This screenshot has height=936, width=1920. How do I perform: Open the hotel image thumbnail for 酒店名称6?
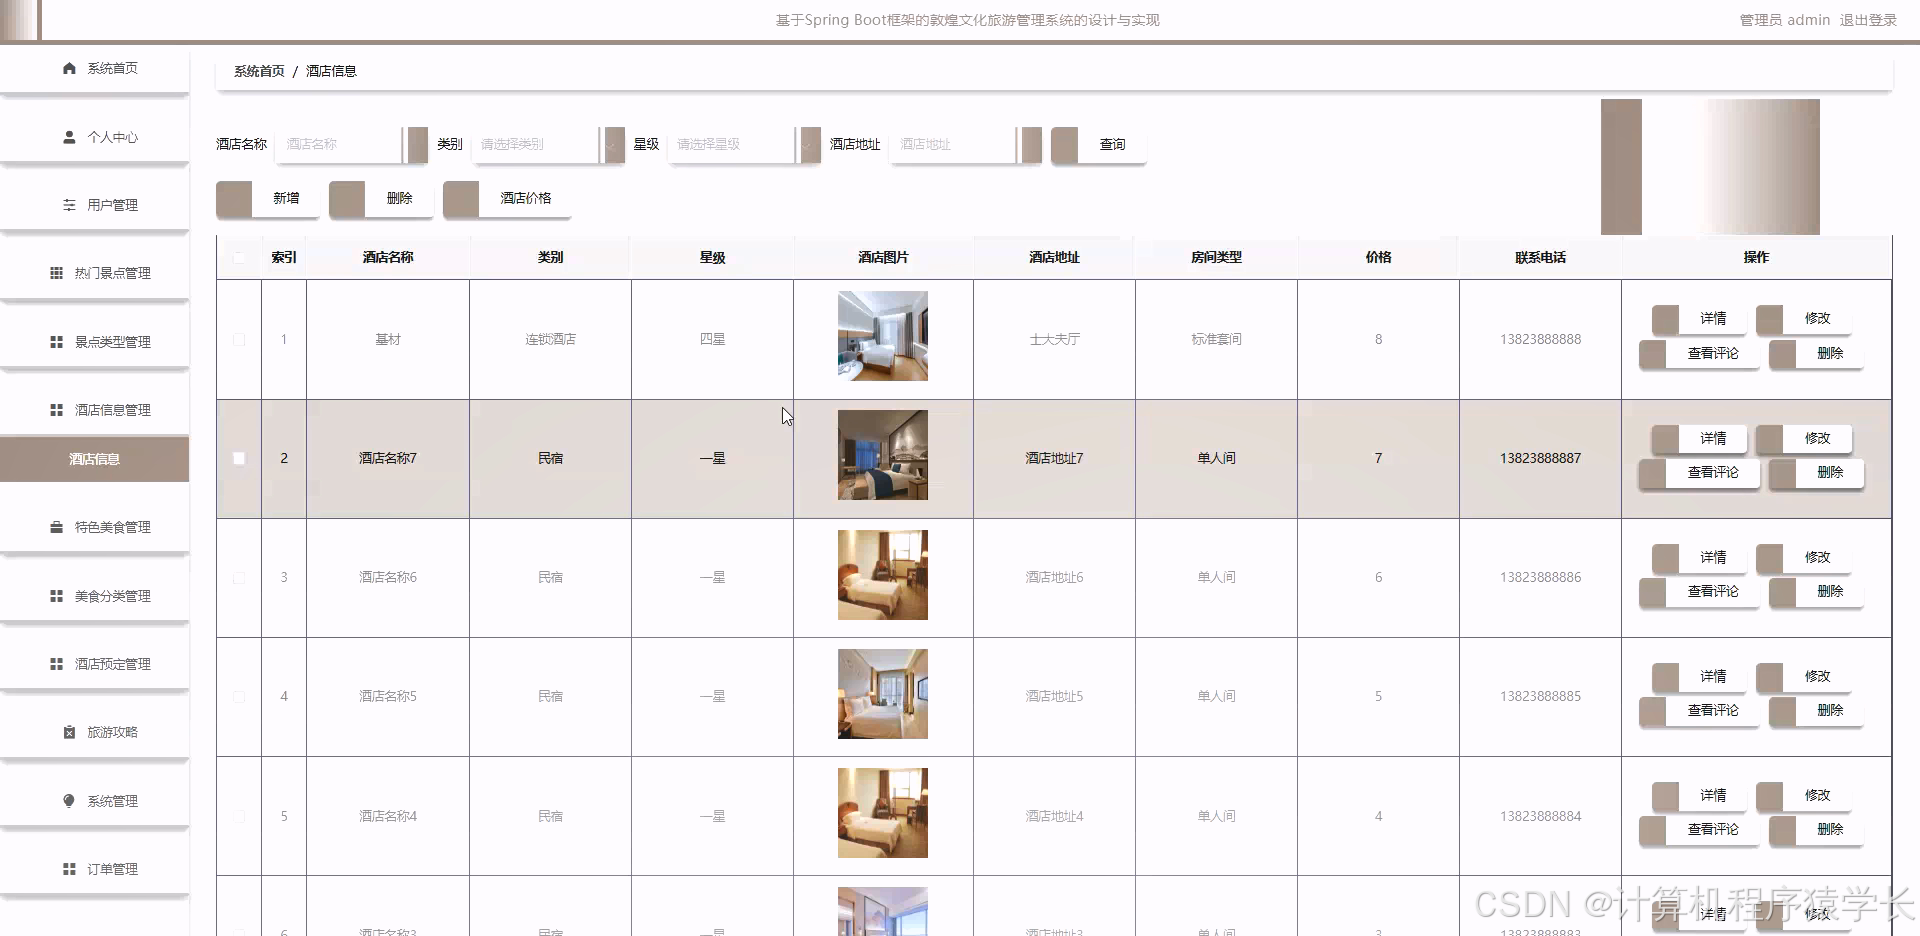point(883,575)
